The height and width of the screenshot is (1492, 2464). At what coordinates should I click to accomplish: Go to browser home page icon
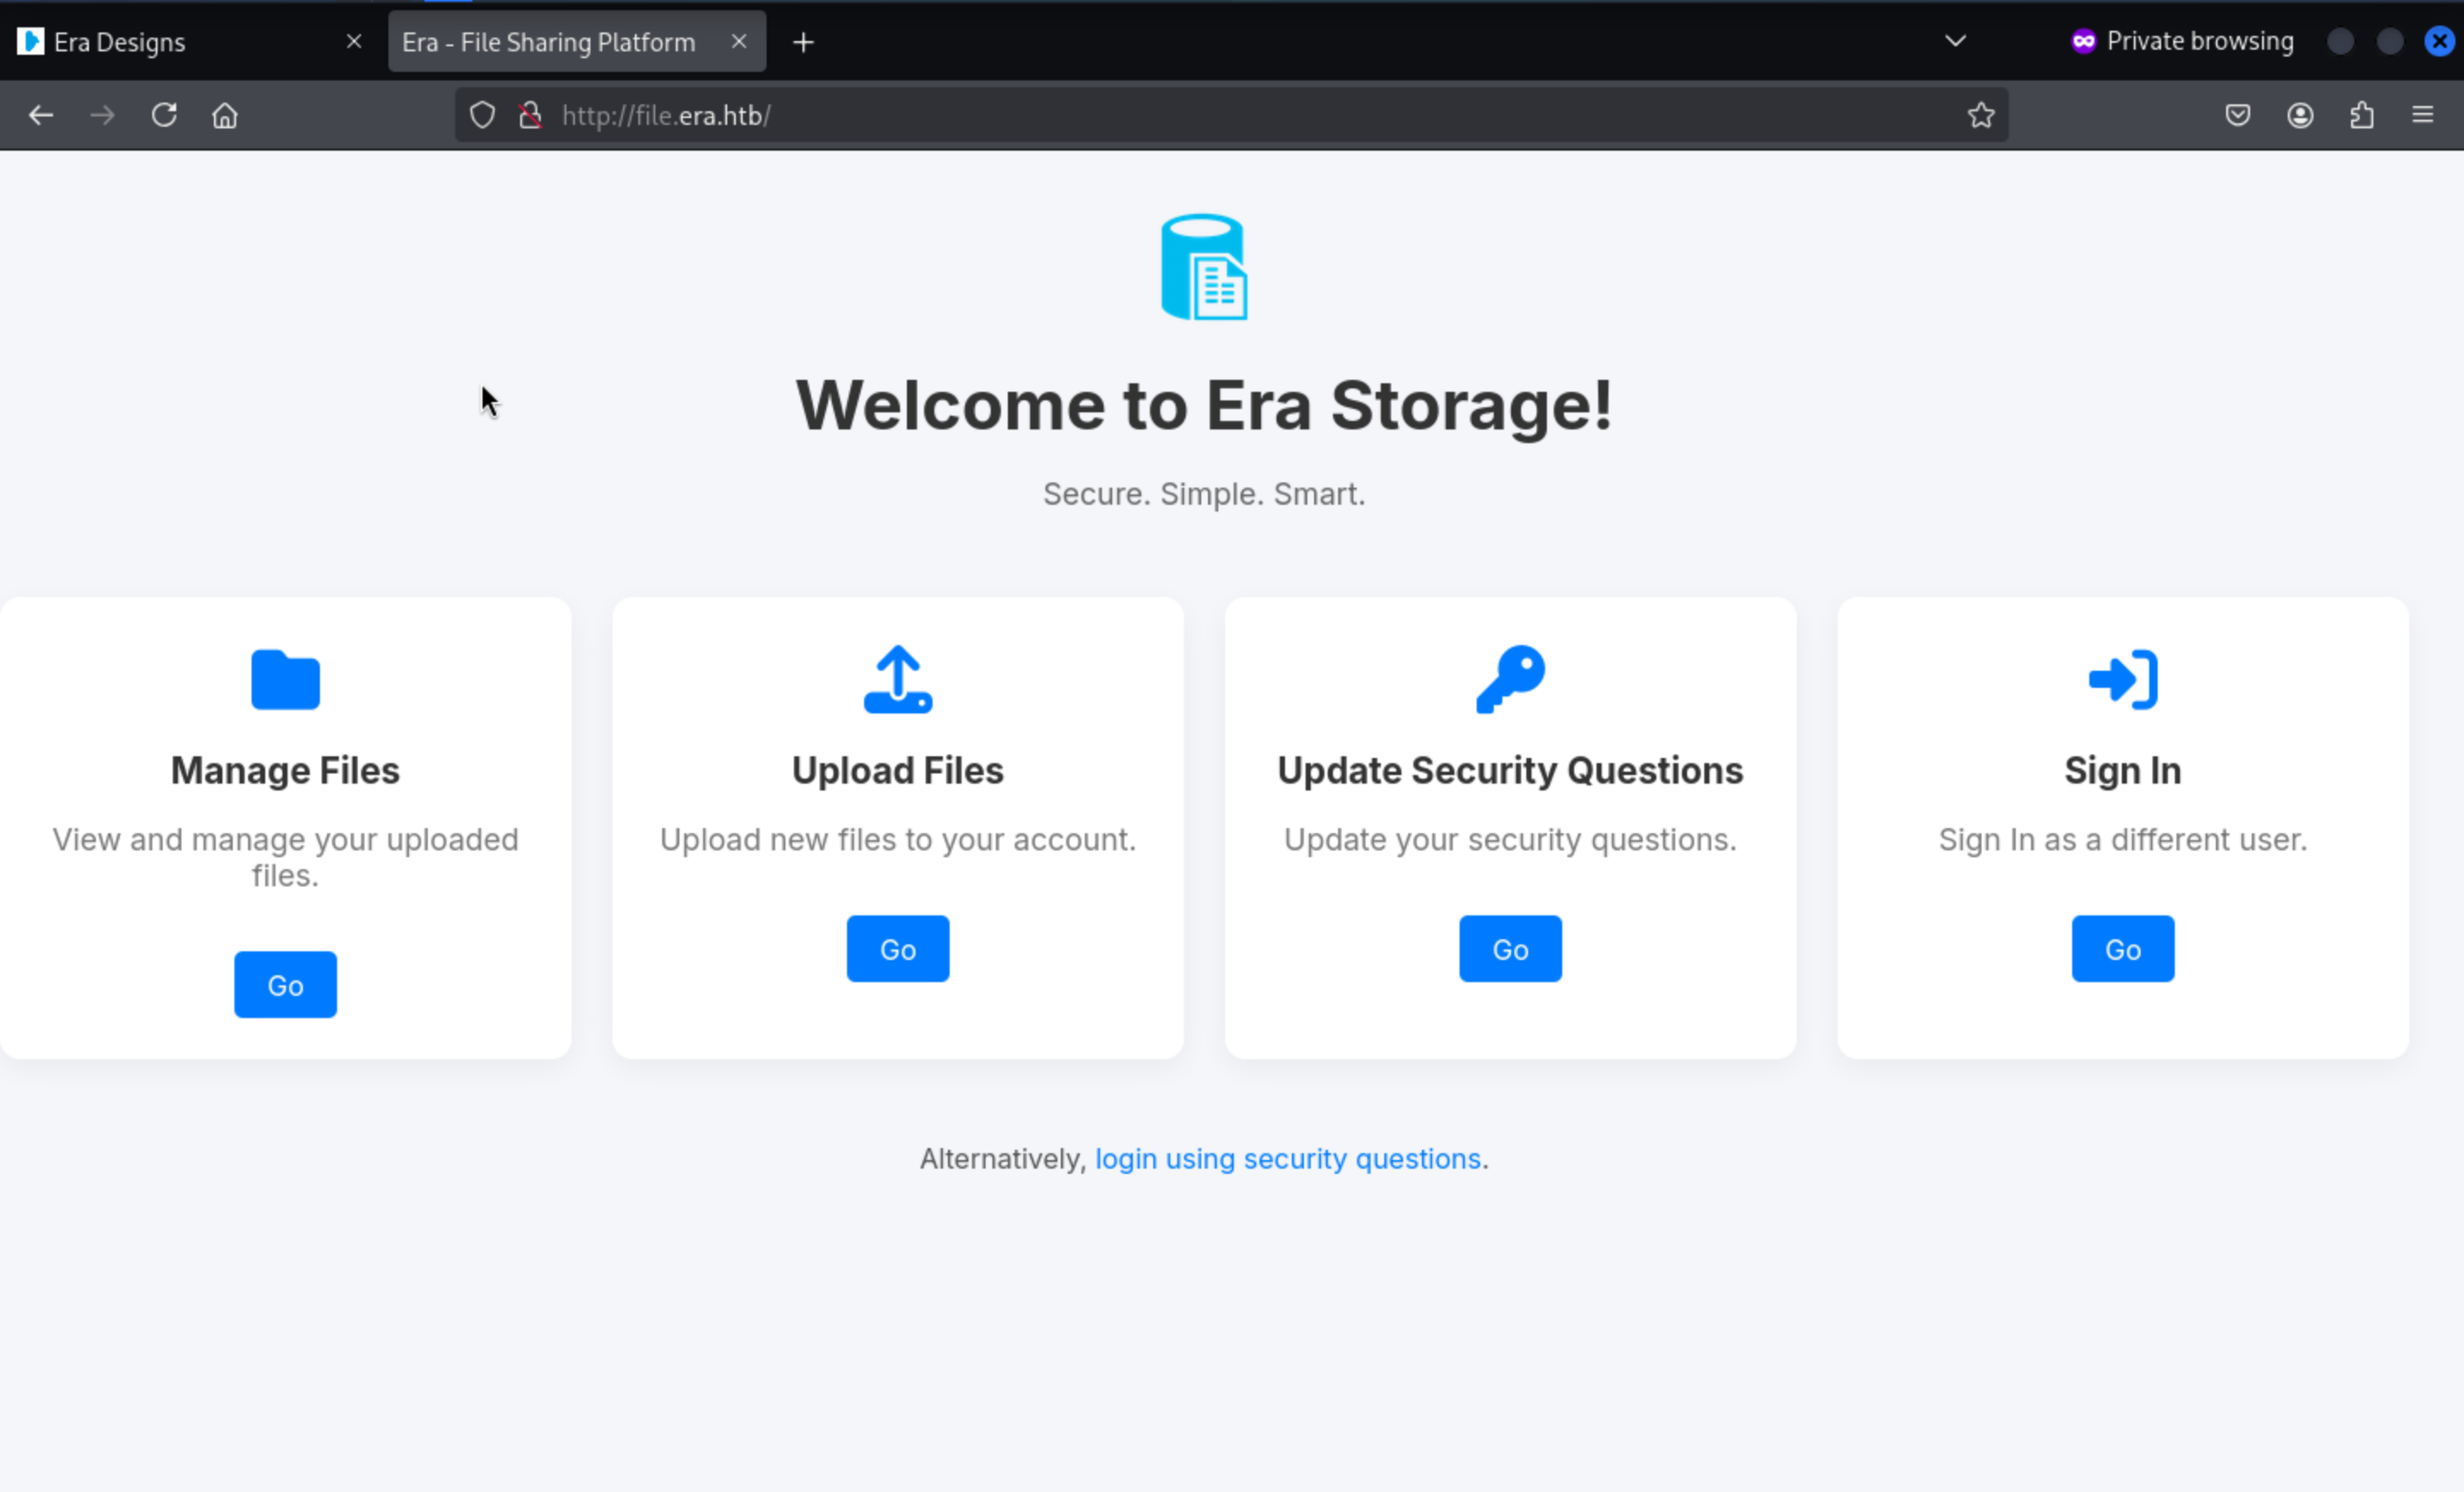(225, 115)
